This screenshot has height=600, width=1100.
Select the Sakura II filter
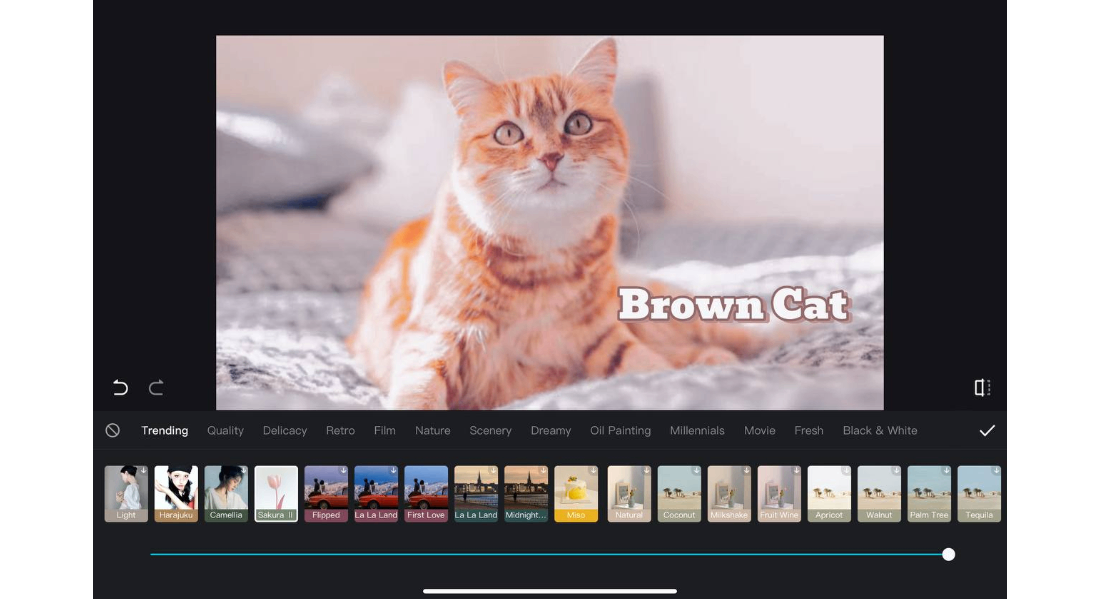(x=276, y=493)
